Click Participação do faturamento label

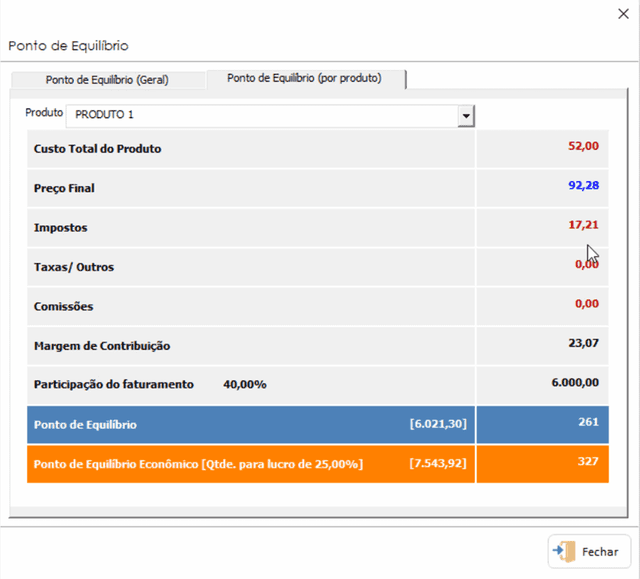114,384
